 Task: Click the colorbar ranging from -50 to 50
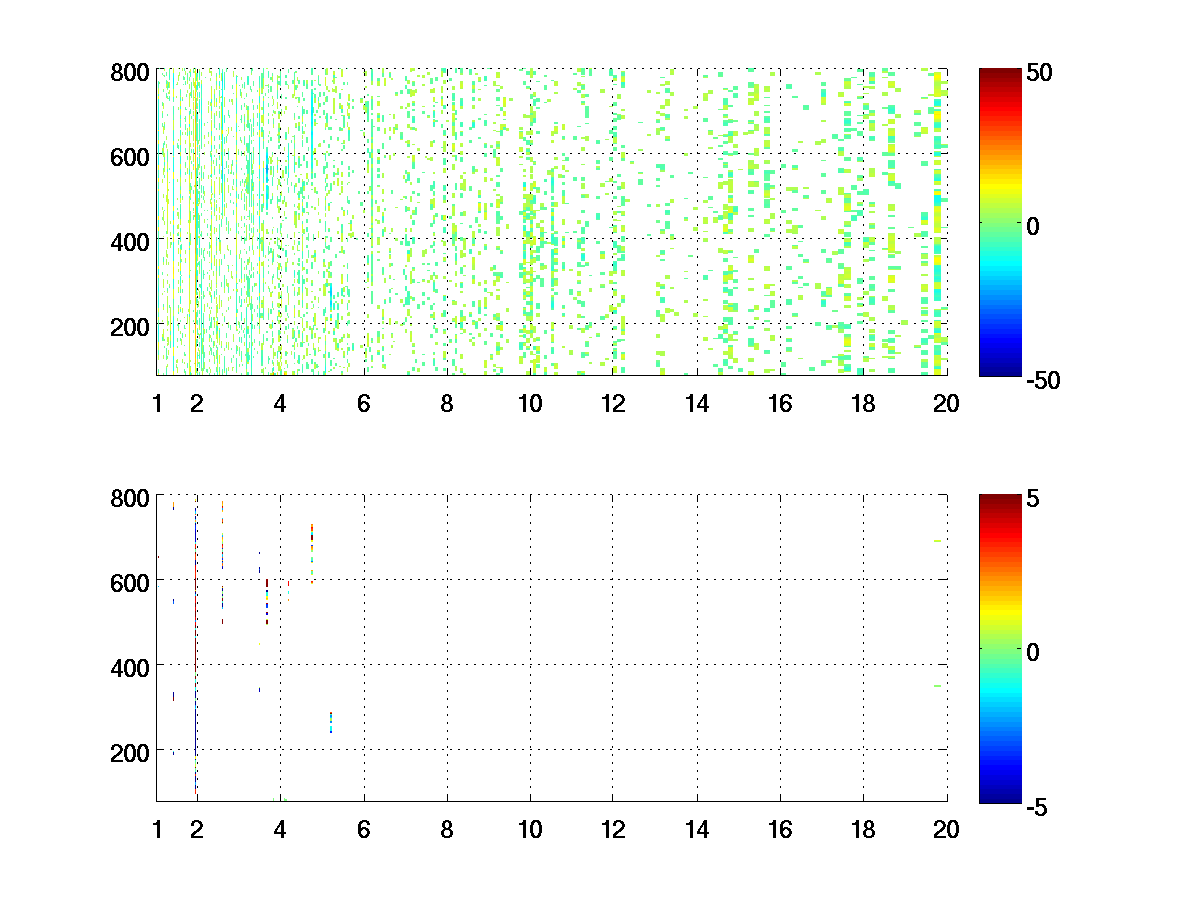[x=1000, y=222]
